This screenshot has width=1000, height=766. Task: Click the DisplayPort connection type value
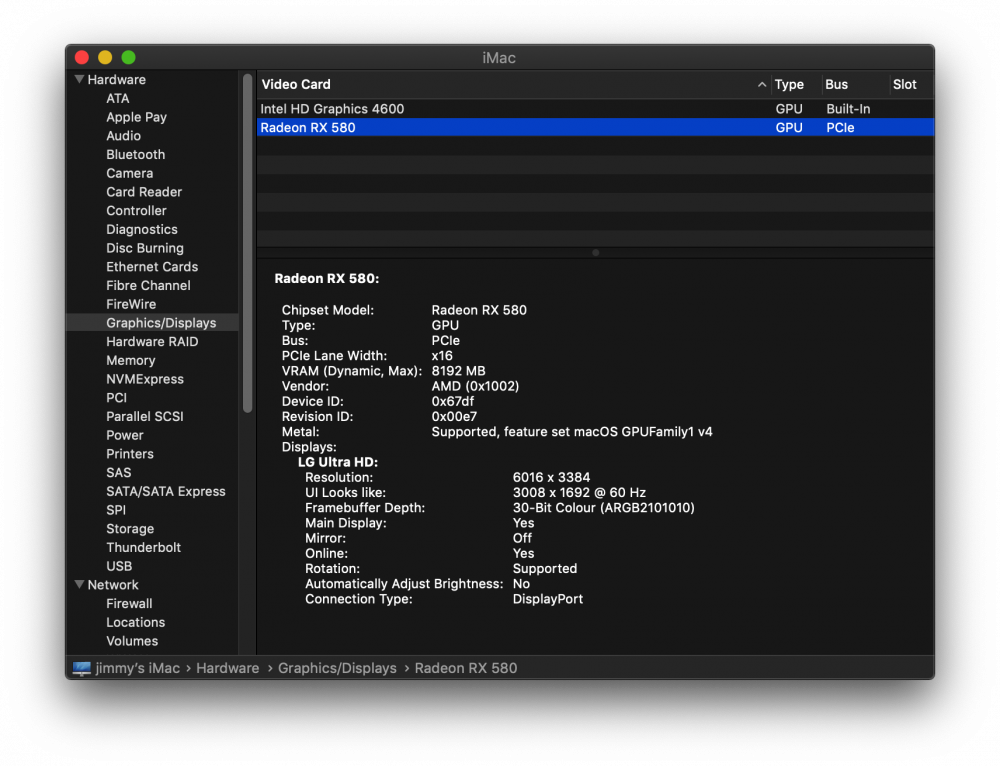[547, 600]
